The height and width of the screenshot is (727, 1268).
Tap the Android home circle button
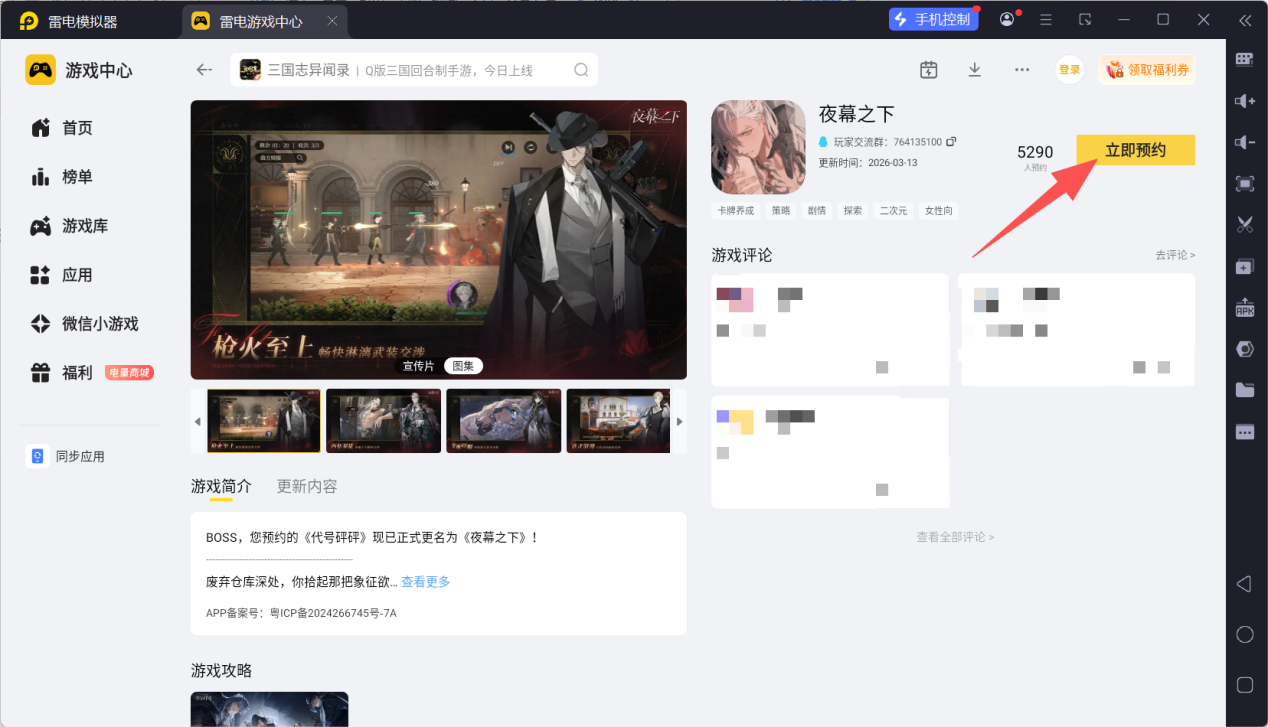pos(1245,634)
